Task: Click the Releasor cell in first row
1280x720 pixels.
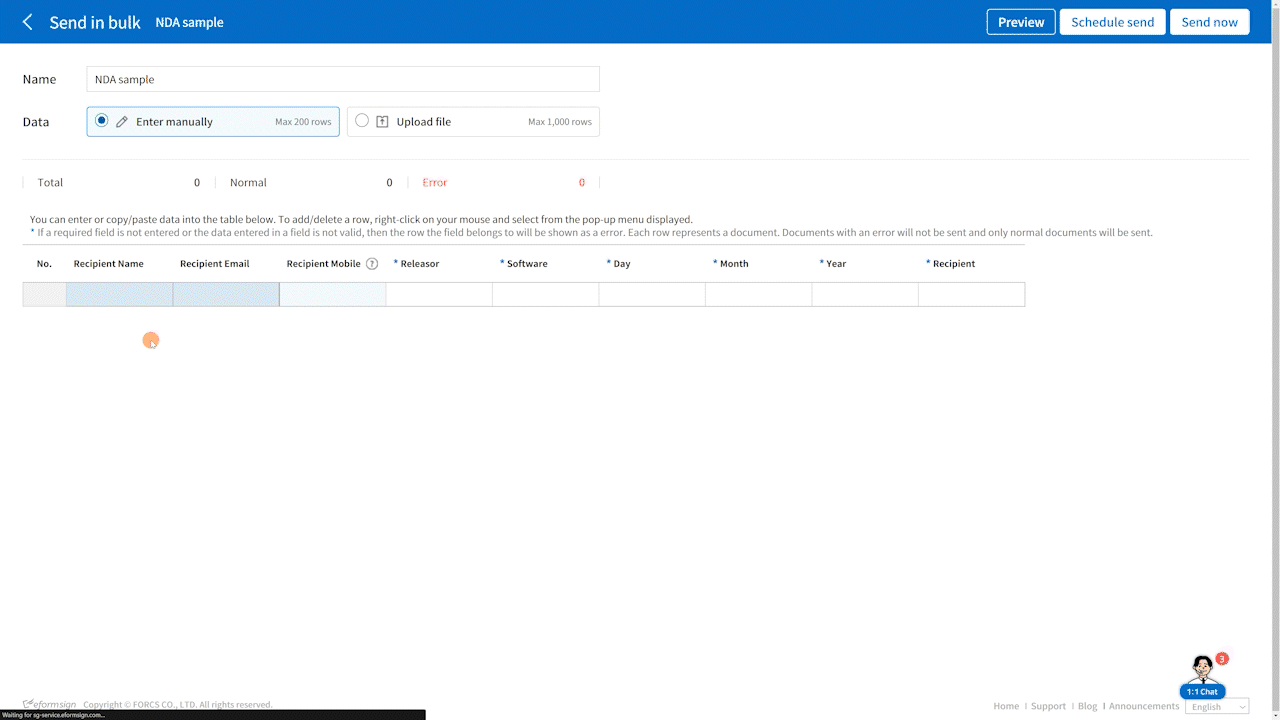Action: point(439,294)
